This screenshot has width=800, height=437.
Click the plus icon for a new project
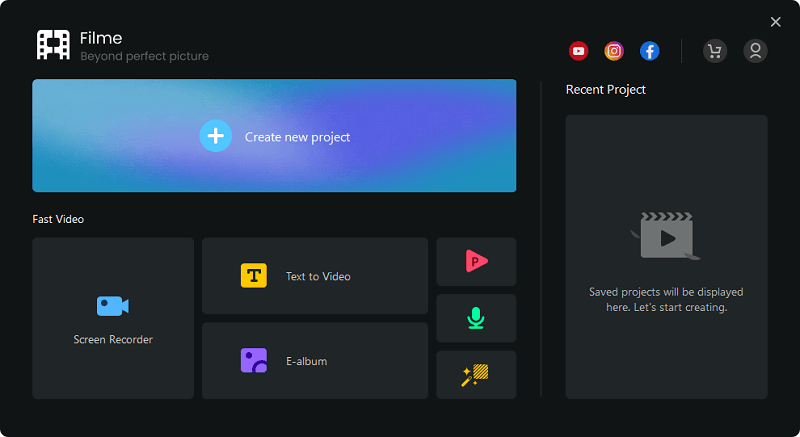tap(215, 136)
